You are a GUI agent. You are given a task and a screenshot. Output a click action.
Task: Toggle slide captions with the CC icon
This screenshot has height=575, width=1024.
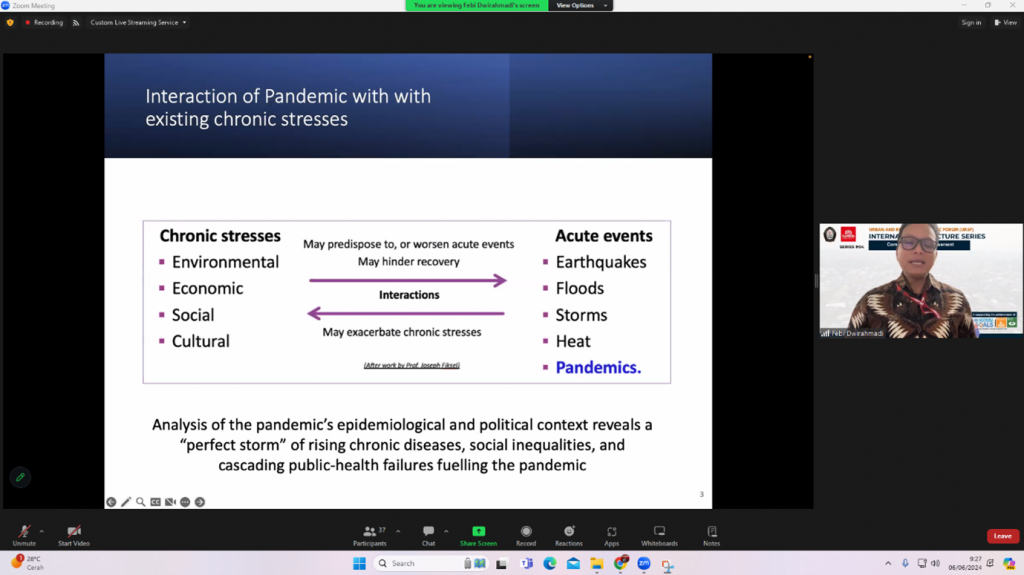pyautogui.click(x=156, y=502)
